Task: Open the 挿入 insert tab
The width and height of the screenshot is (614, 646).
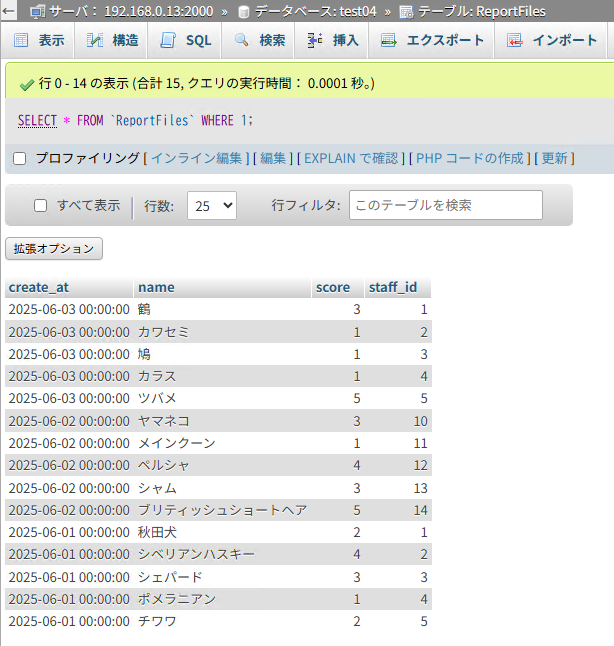Action: (x=332, y=40)
